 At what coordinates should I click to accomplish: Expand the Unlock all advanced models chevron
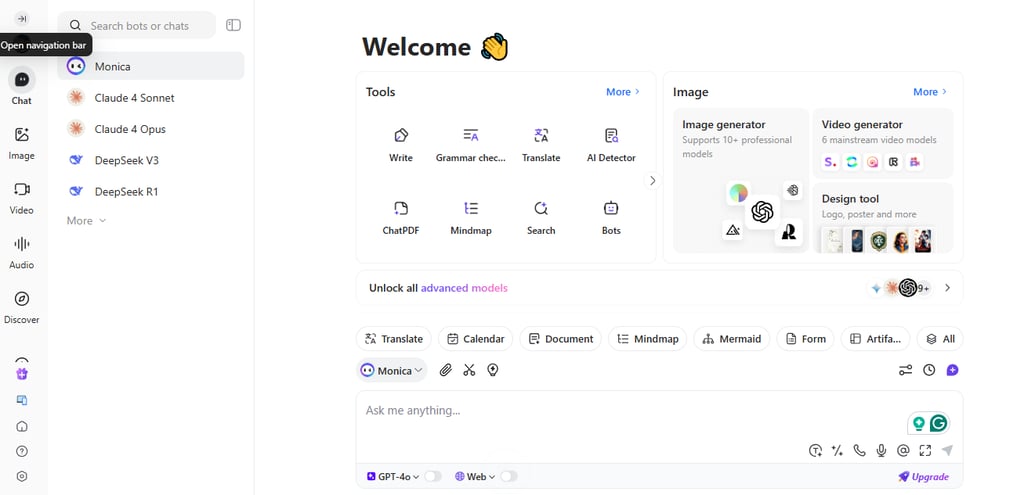point(948,287)
